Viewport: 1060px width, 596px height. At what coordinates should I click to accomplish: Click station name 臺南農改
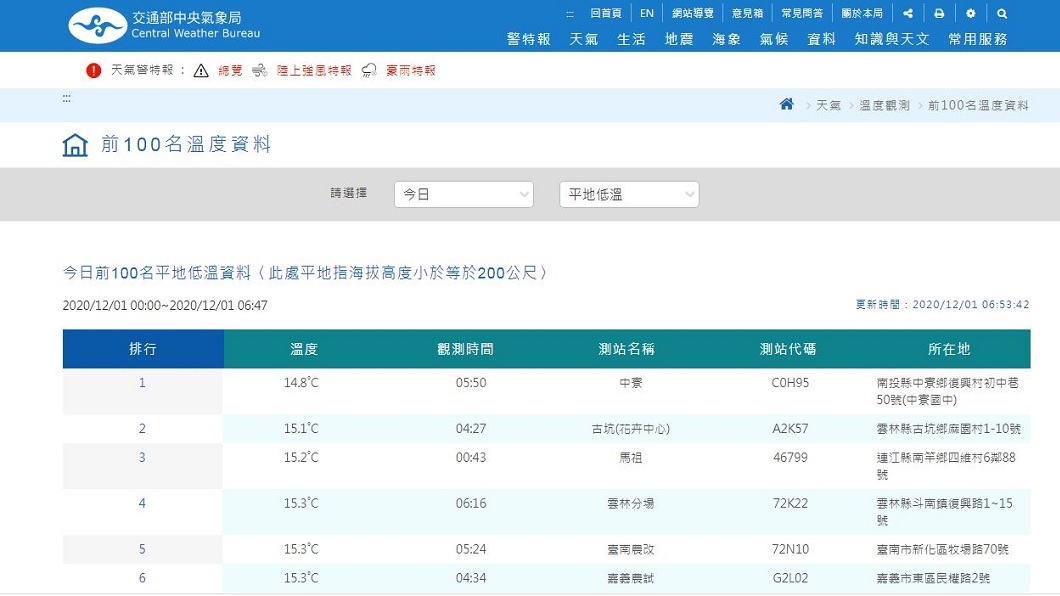point(631,550)
